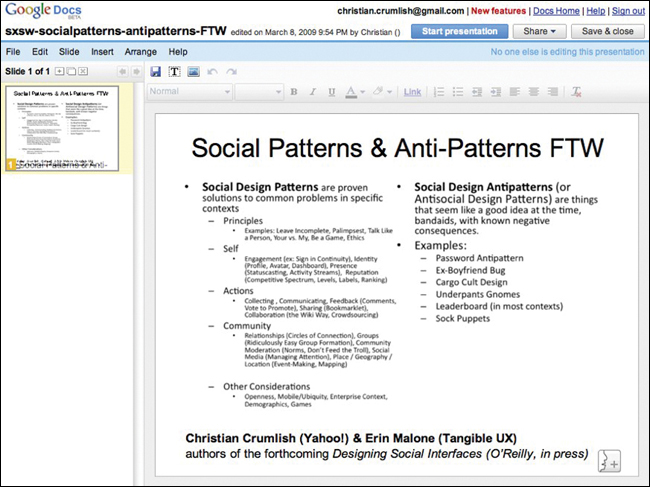
Task: Delete the slide with the X icon
Action: click(x=82, y=72)
